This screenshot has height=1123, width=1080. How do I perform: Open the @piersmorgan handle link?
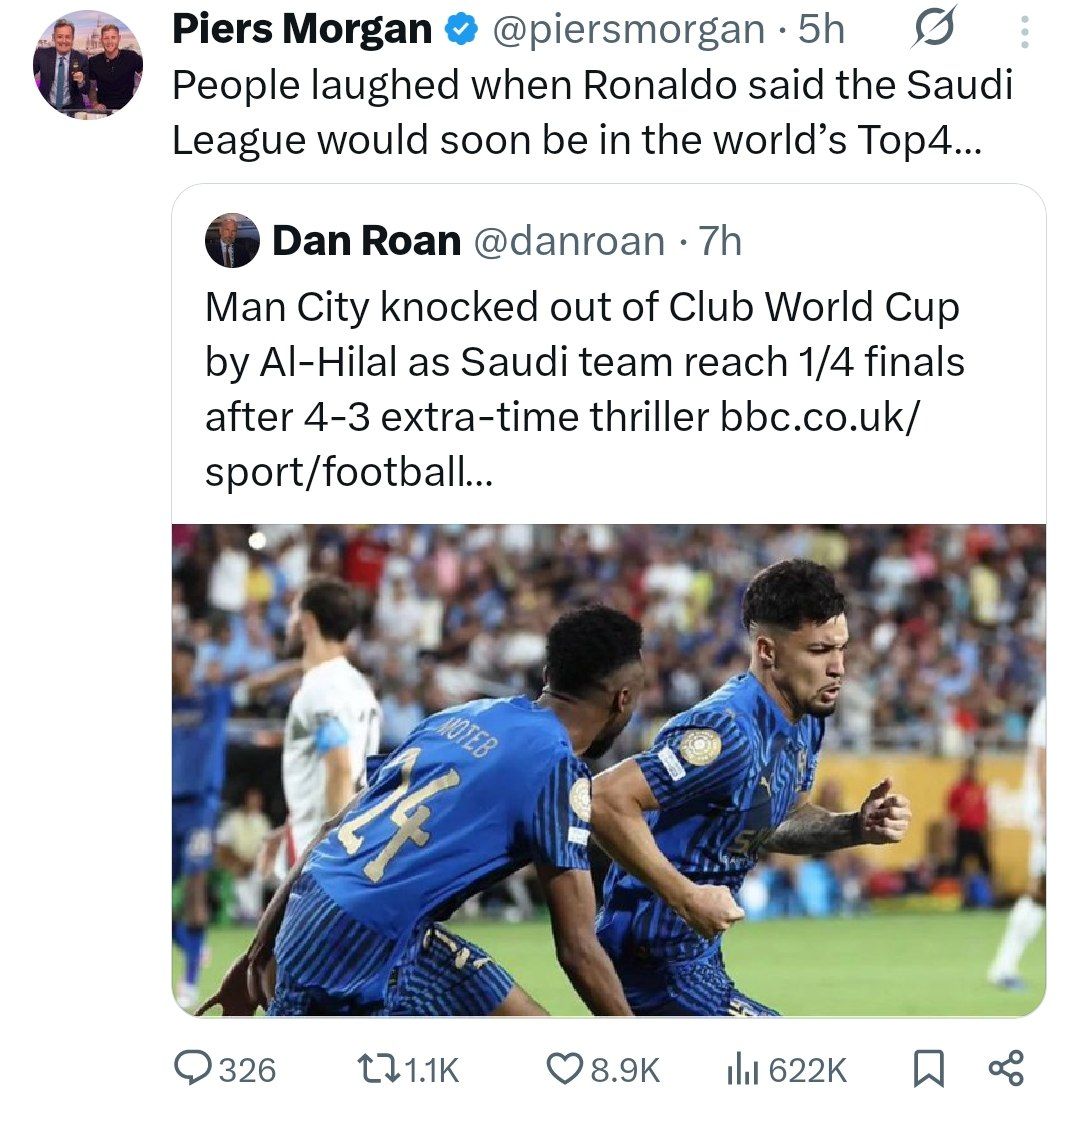[x=627, y=31]
